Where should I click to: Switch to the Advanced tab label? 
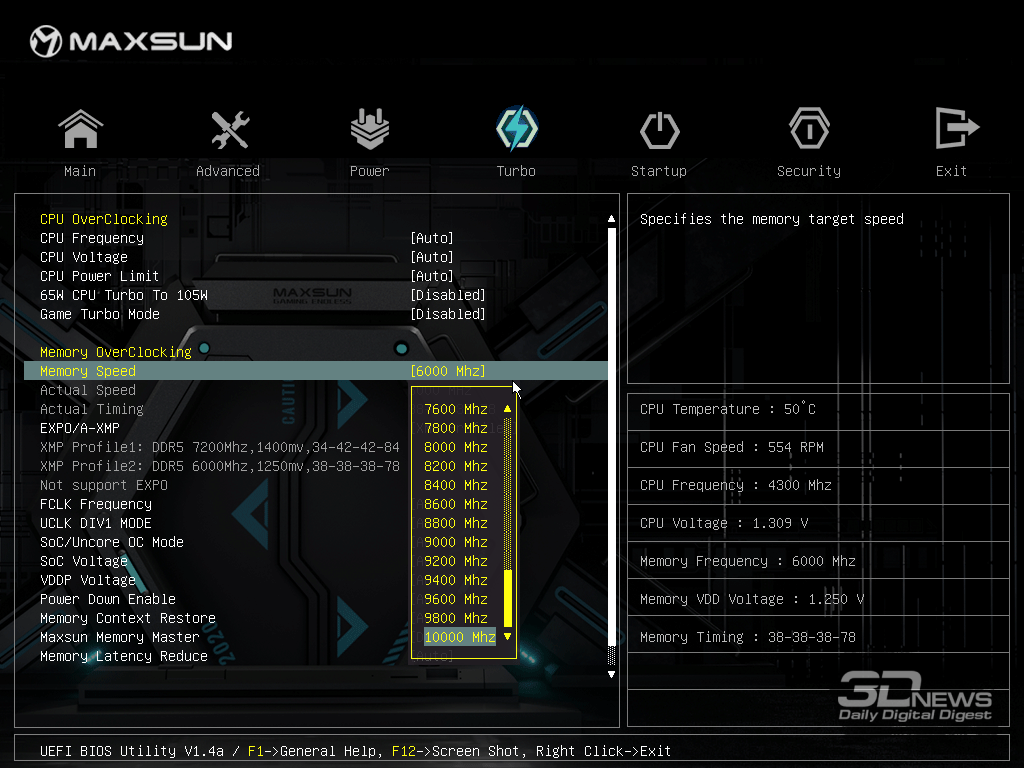[x=228, y=171]
